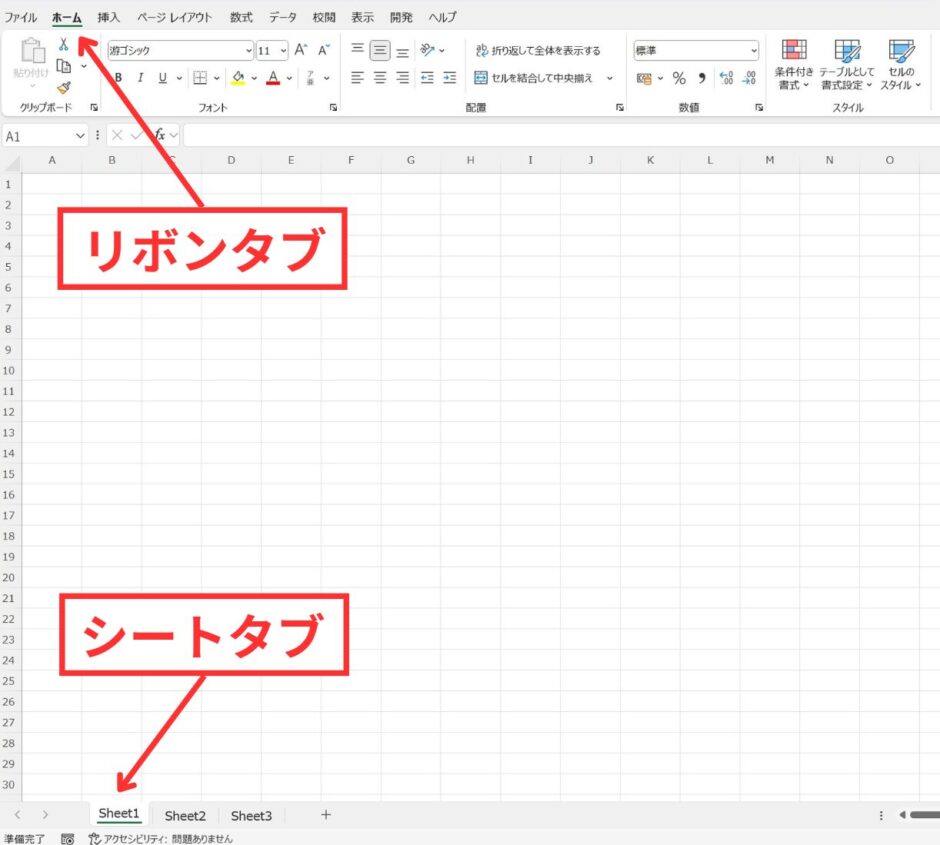Toggle italic formatting

click(140, 77)
